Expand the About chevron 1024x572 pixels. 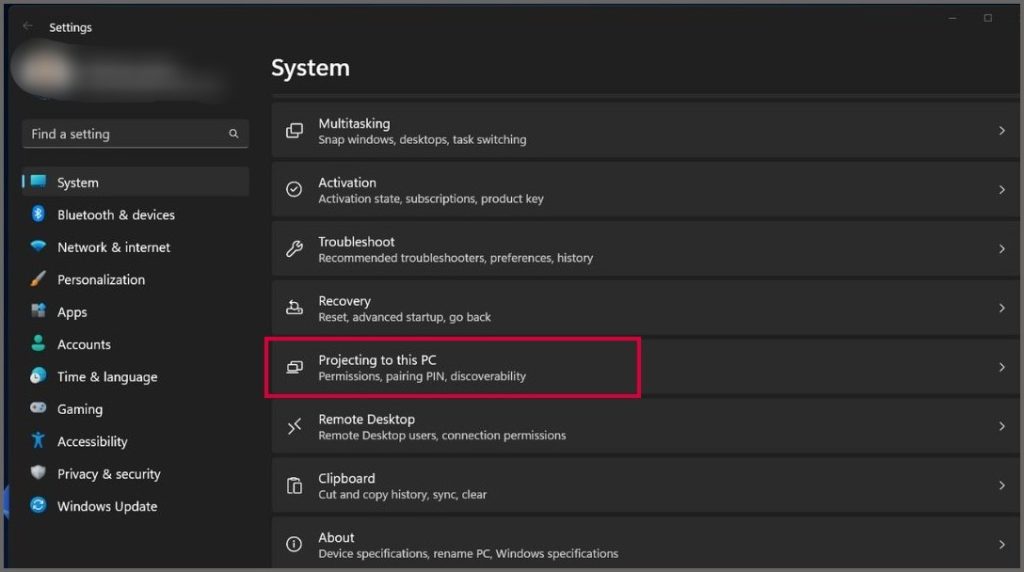(x=1002, y=544)
